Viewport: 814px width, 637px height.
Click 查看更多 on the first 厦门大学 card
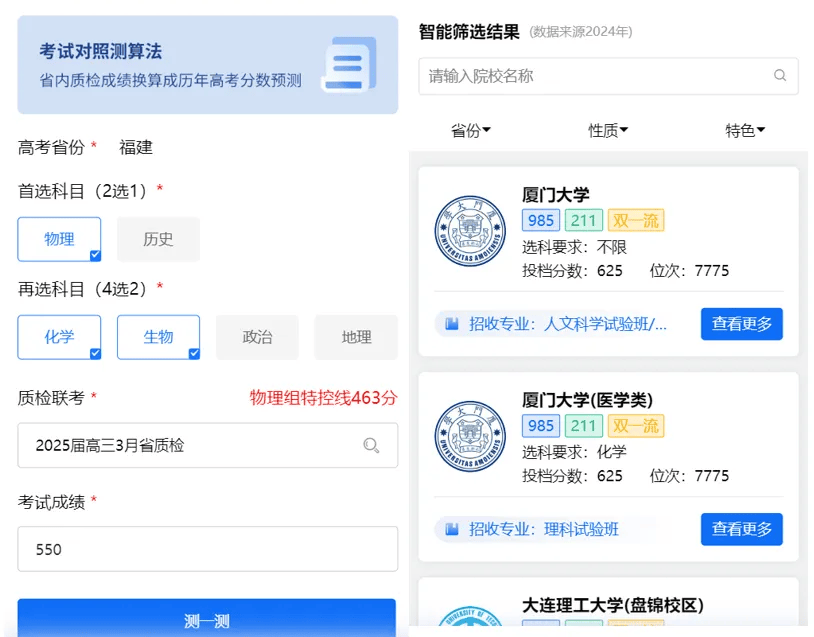coord(741,324)
